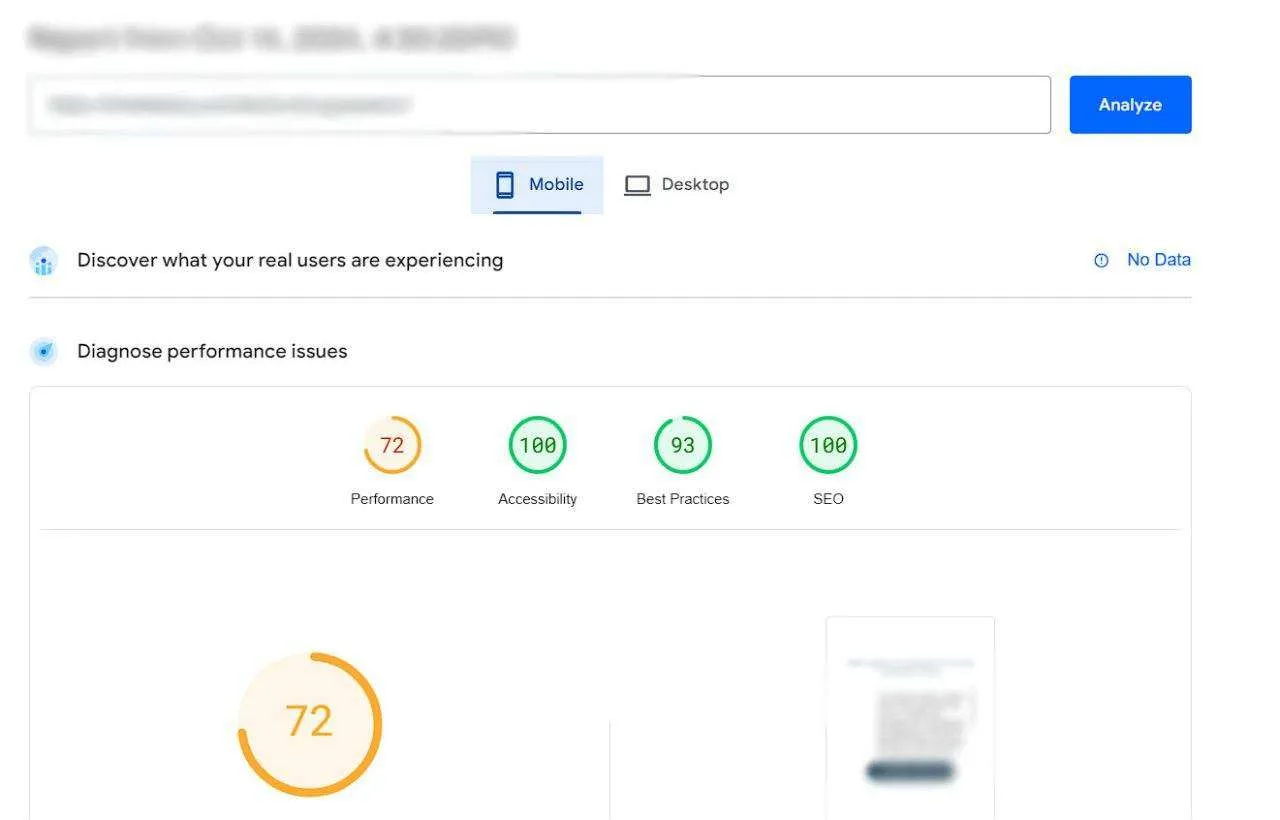Viewport: 1280px width, 820px height.
Task: Open the No Data link
Action: pos(1159,259)
